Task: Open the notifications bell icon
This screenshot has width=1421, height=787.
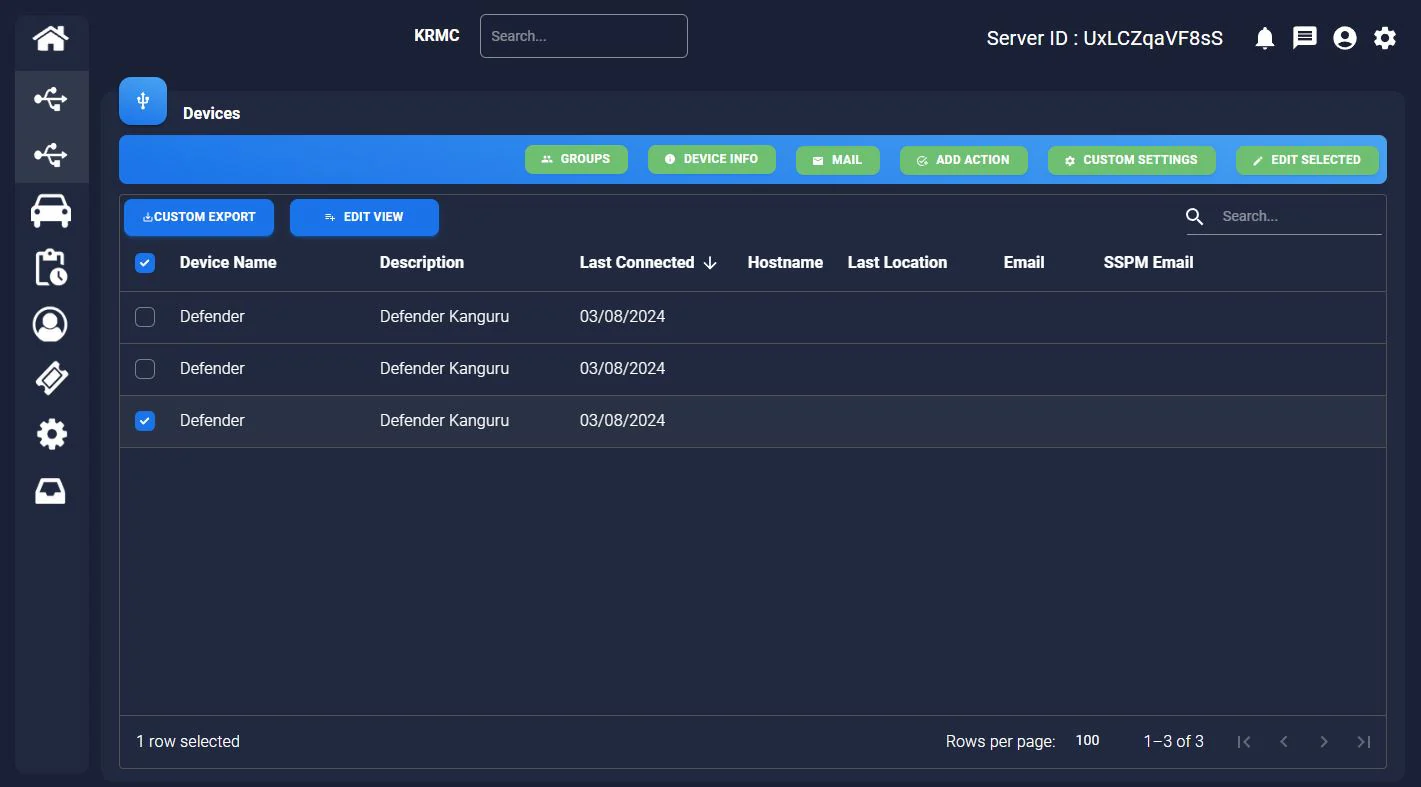Action: click(1265, 39)
